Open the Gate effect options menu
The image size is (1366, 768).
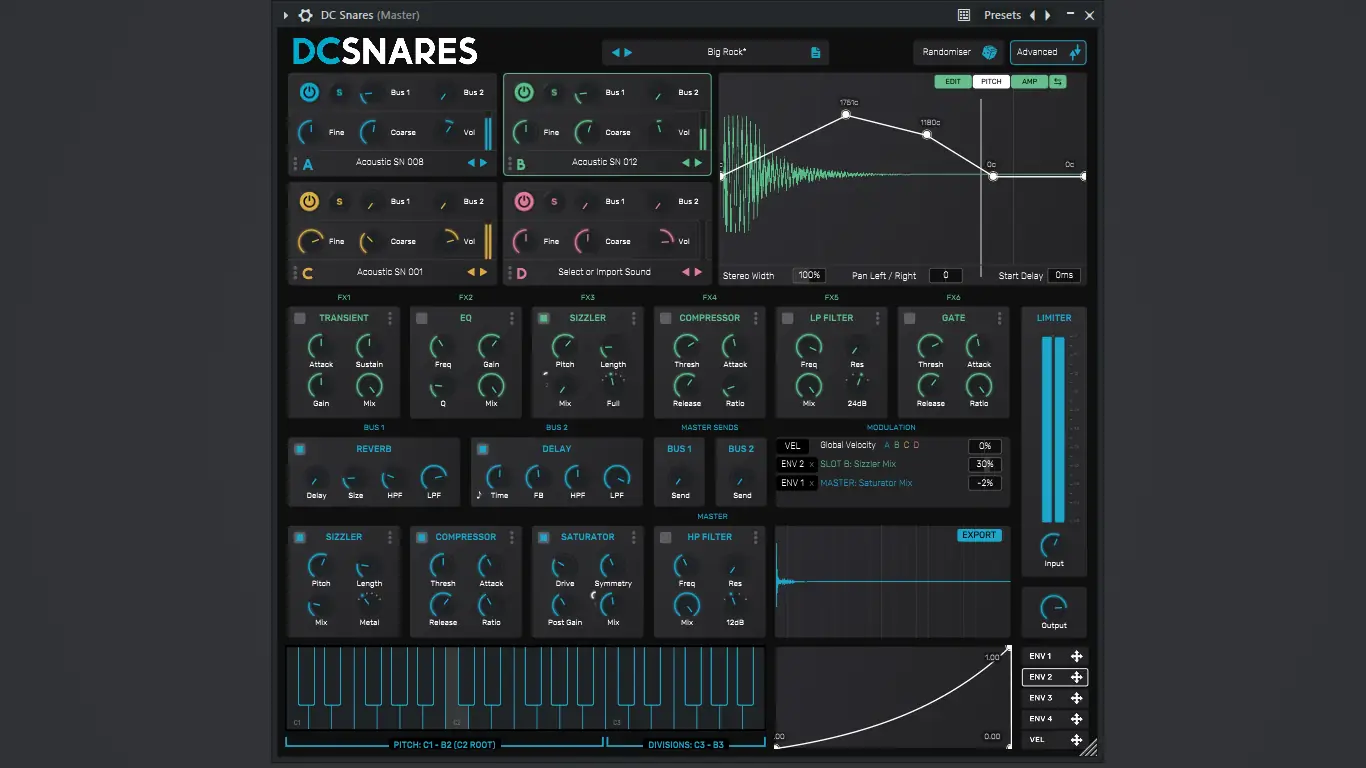(1000, 318)
